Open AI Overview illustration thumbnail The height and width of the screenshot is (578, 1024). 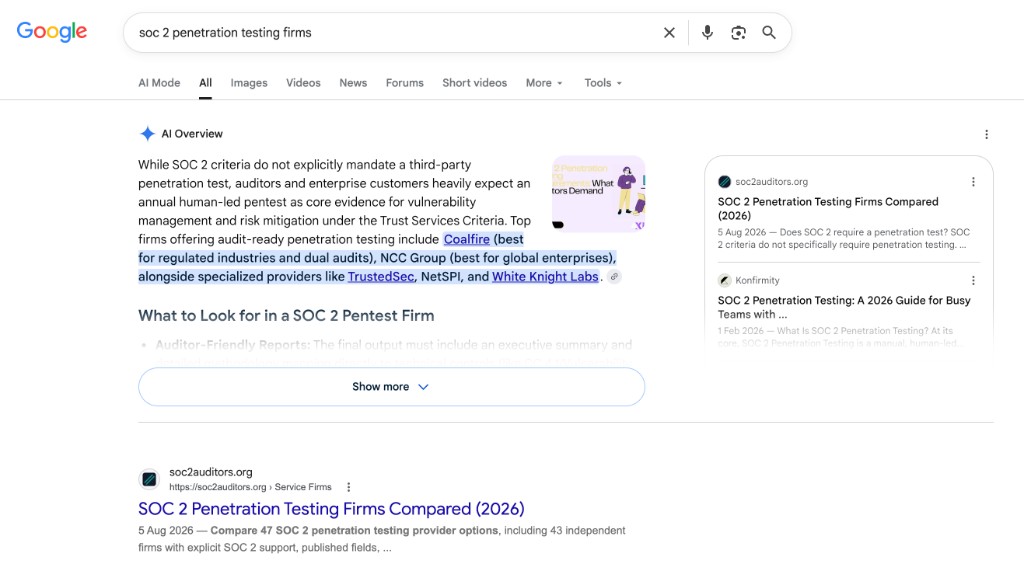click(x=598, y=194)
